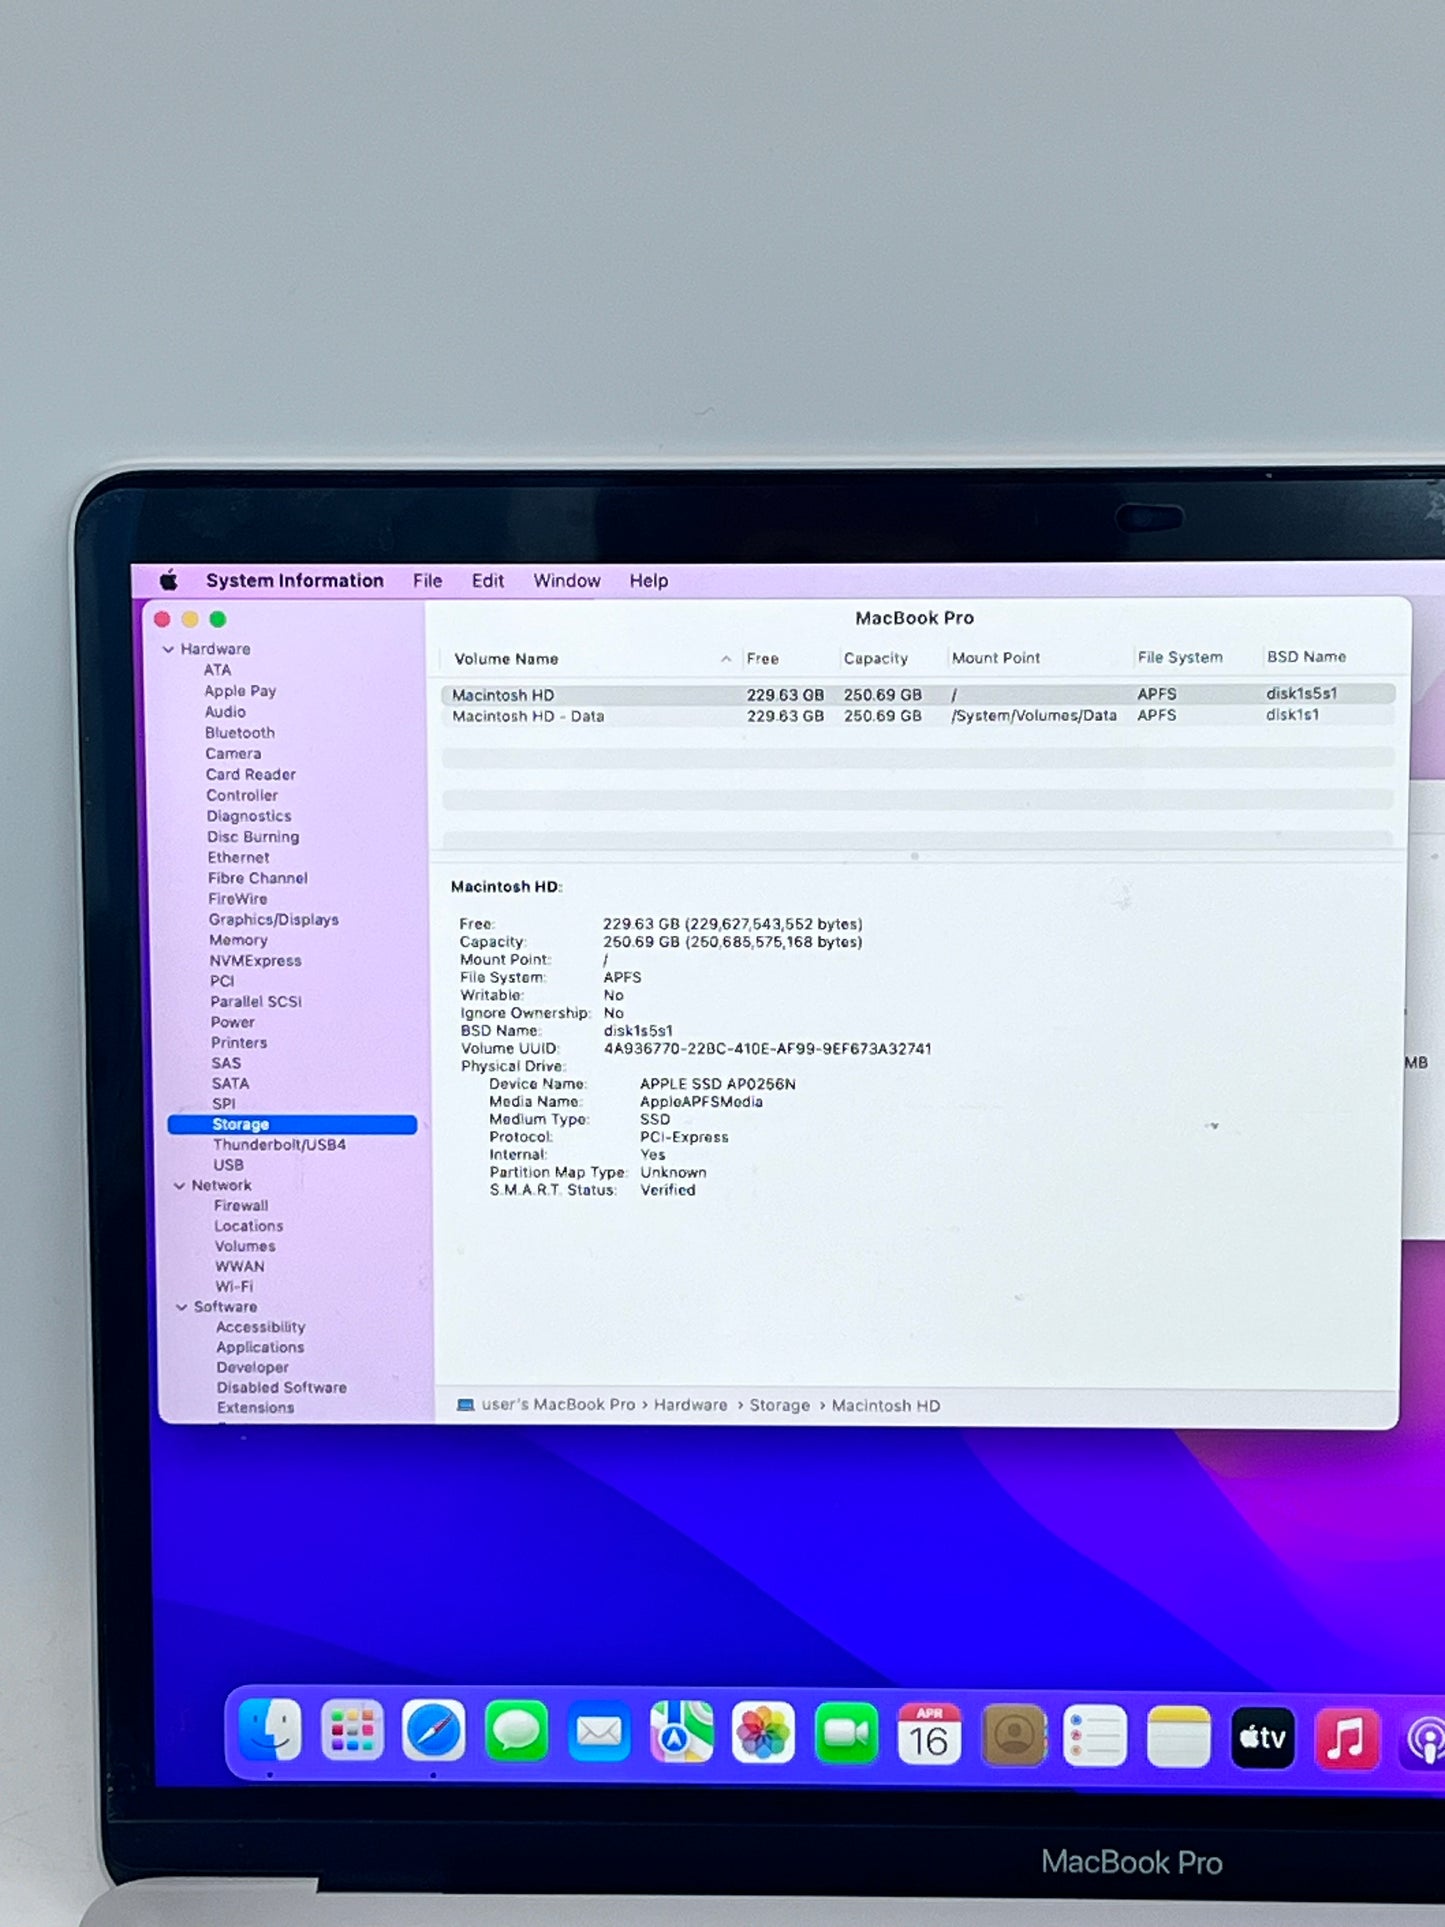Show Power information

click(233, 1022)
